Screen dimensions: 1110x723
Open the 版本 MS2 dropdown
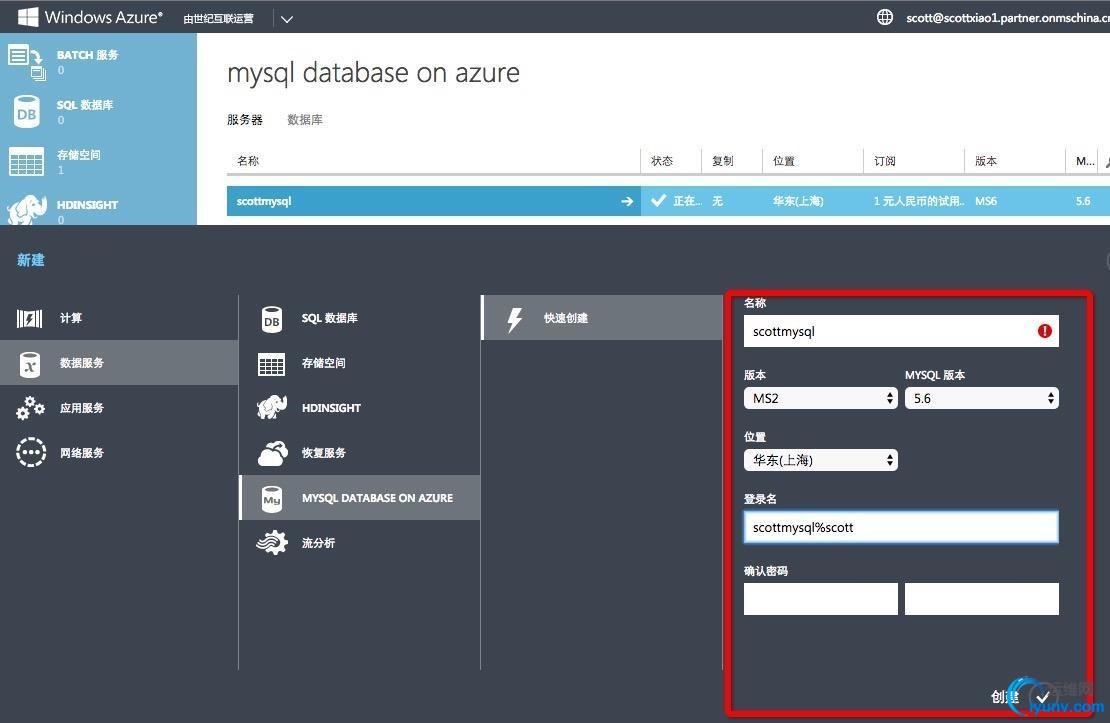[x=820, y=398]
